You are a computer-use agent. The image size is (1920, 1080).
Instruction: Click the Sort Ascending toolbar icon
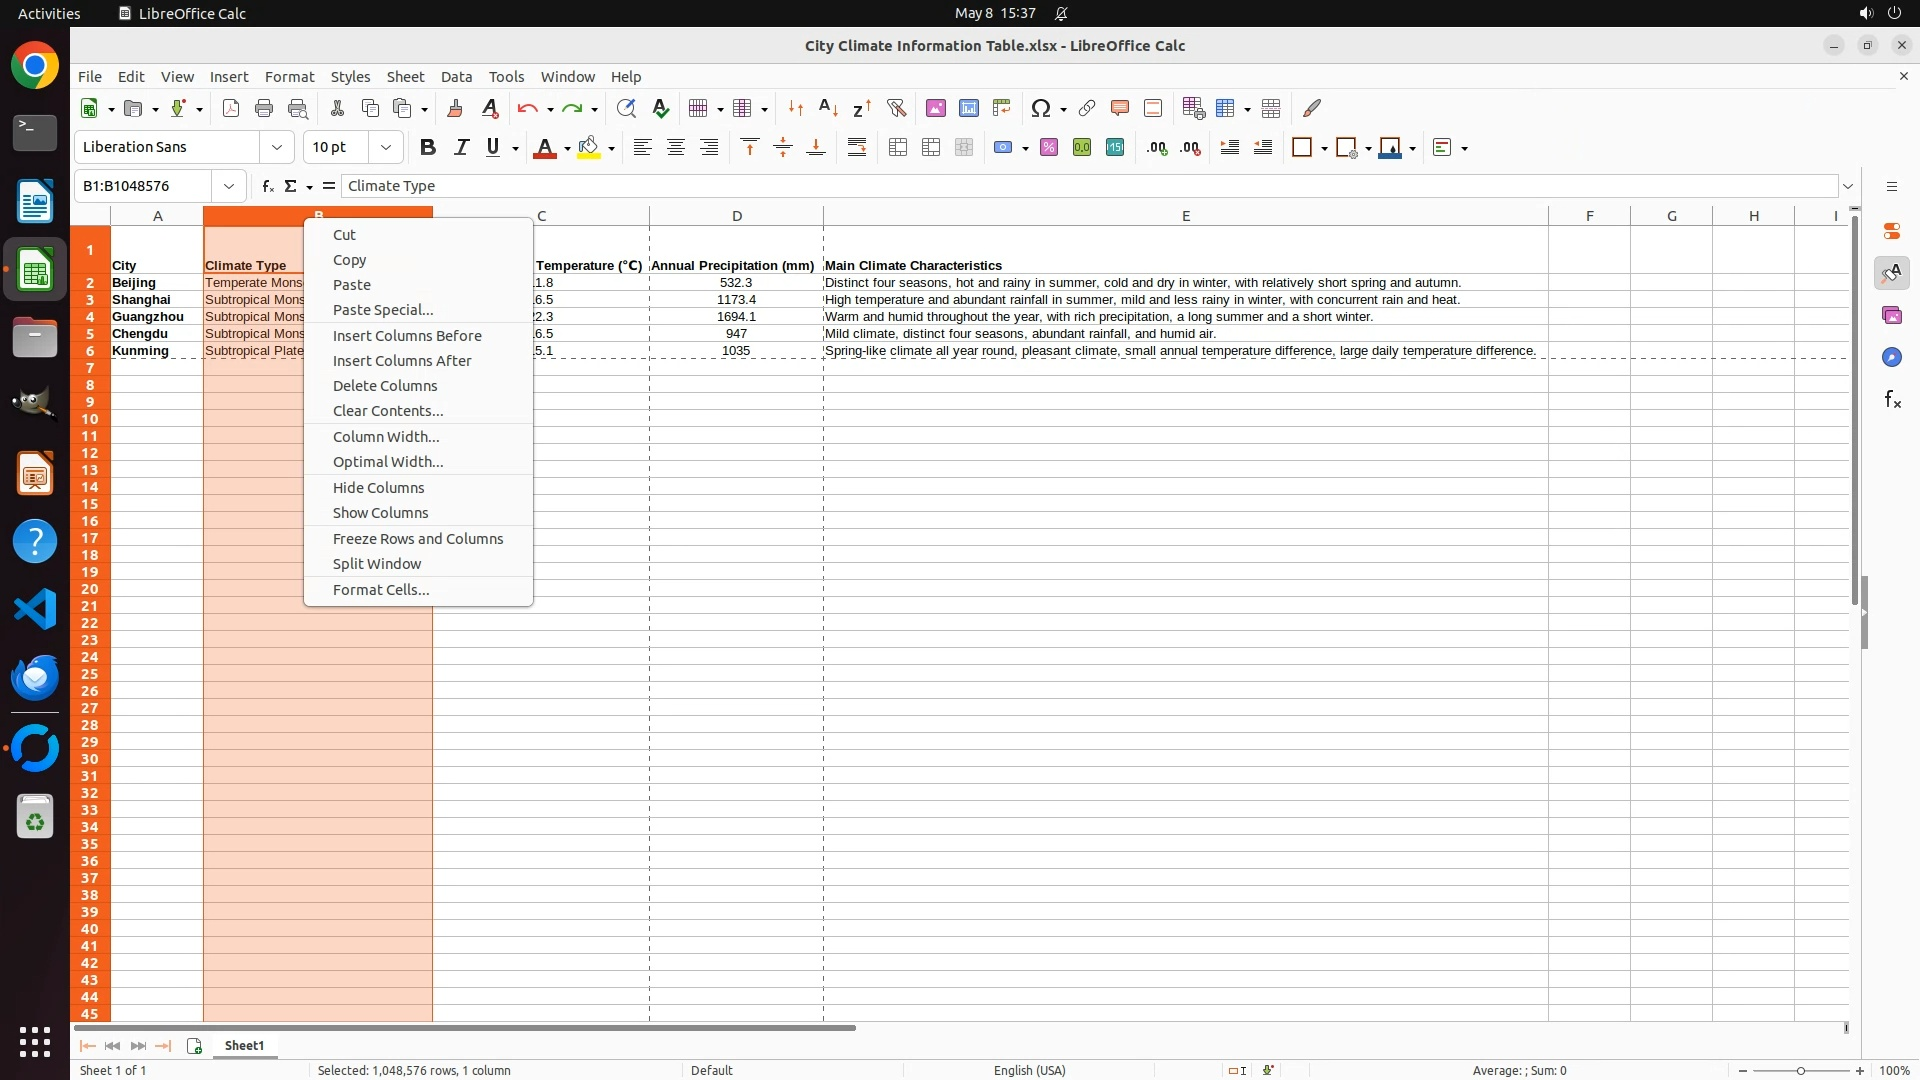[828, 108]
